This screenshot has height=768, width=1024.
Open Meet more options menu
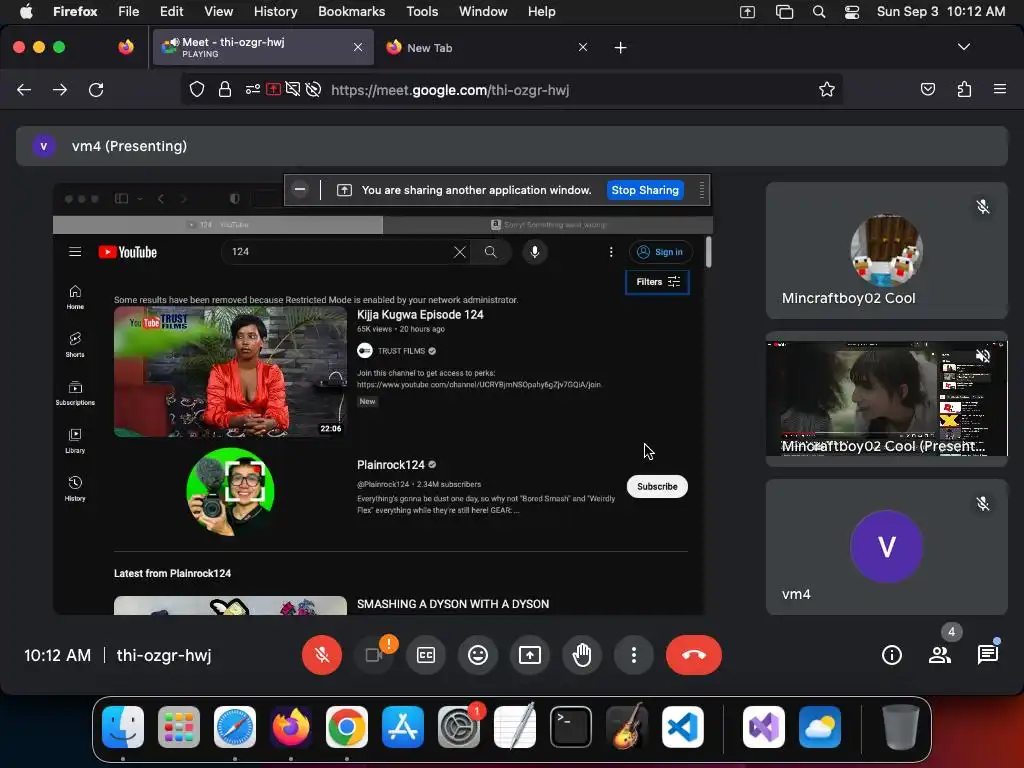click(x=633, y=654)
